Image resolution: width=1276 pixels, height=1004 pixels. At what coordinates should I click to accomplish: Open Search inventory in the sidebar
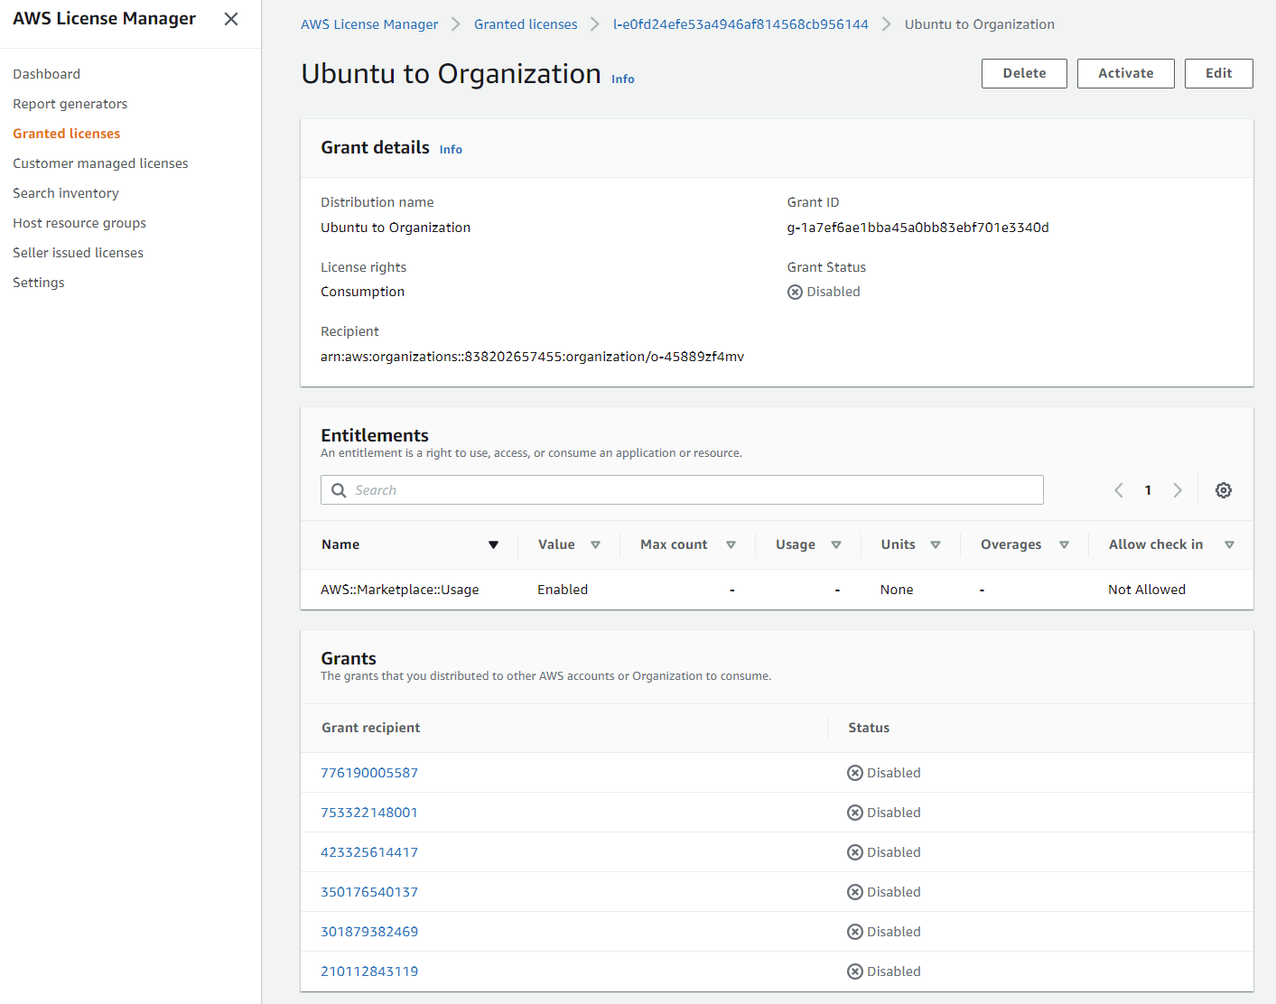tap(66, 194)
